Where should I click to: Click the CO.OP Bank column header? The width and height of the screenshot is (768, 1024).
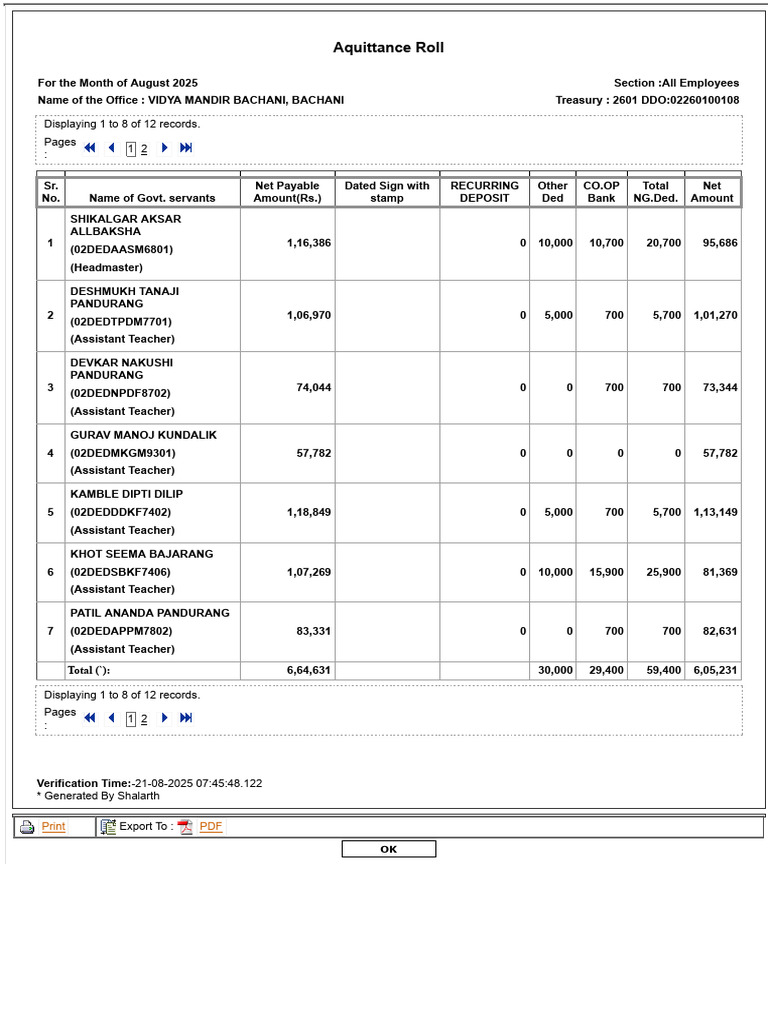(601, 192)
